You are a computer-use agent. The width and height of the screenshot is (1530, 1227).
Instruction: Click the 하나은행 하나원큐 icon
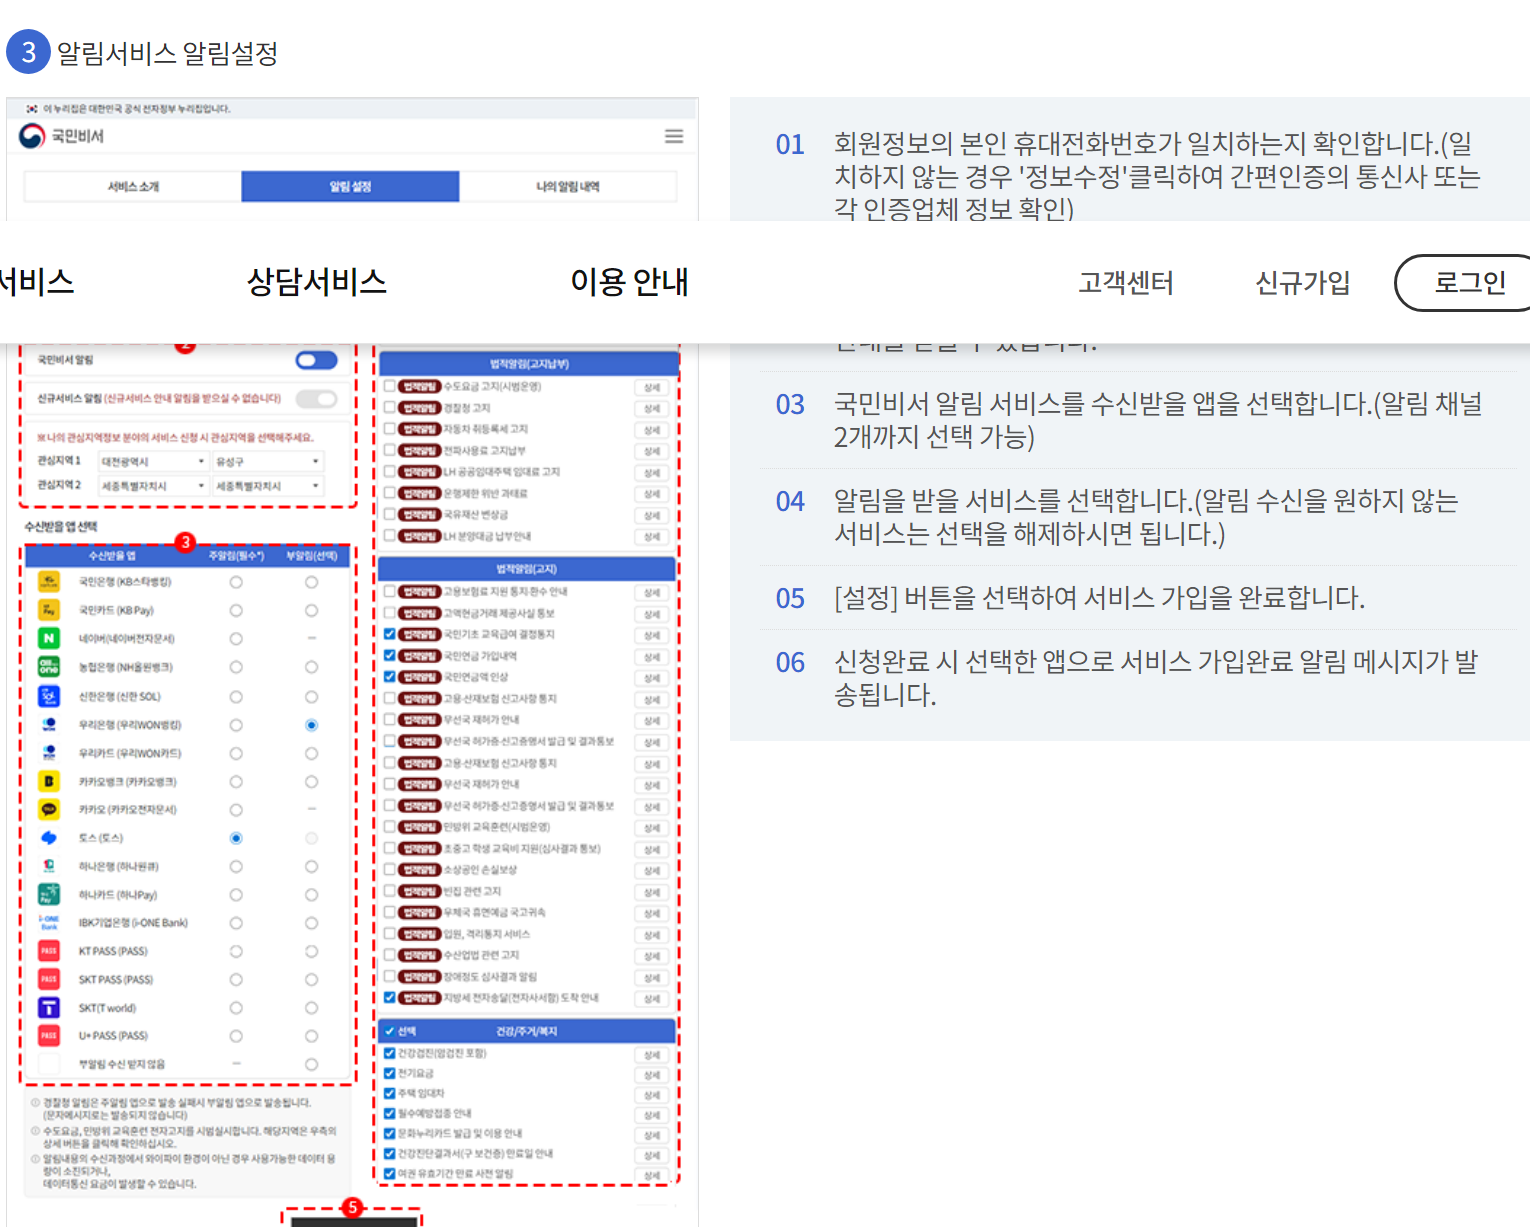coord(48,866)
